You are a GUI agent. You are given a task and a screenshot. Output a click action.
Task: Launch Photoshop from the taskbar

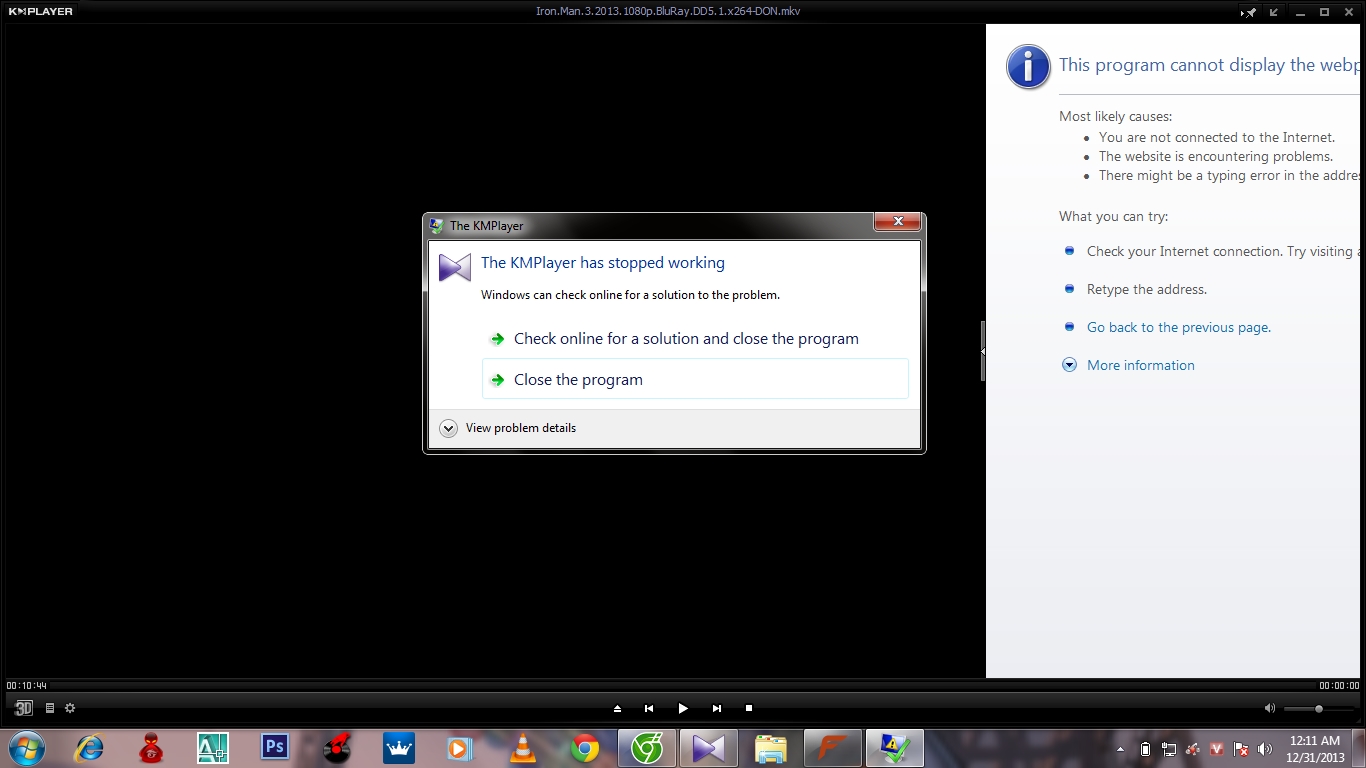274,748
